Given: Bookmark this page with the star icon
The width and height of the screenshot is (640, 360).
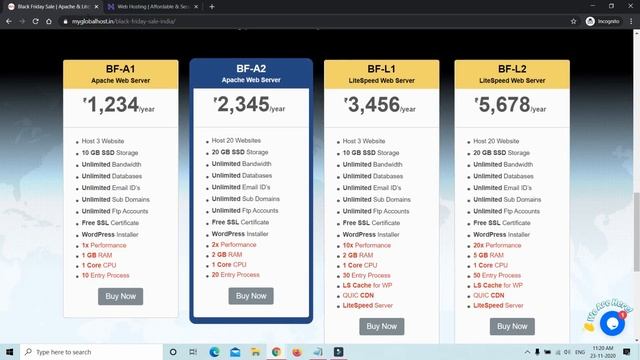Looking at the screenshot, I should click(573, 21).
